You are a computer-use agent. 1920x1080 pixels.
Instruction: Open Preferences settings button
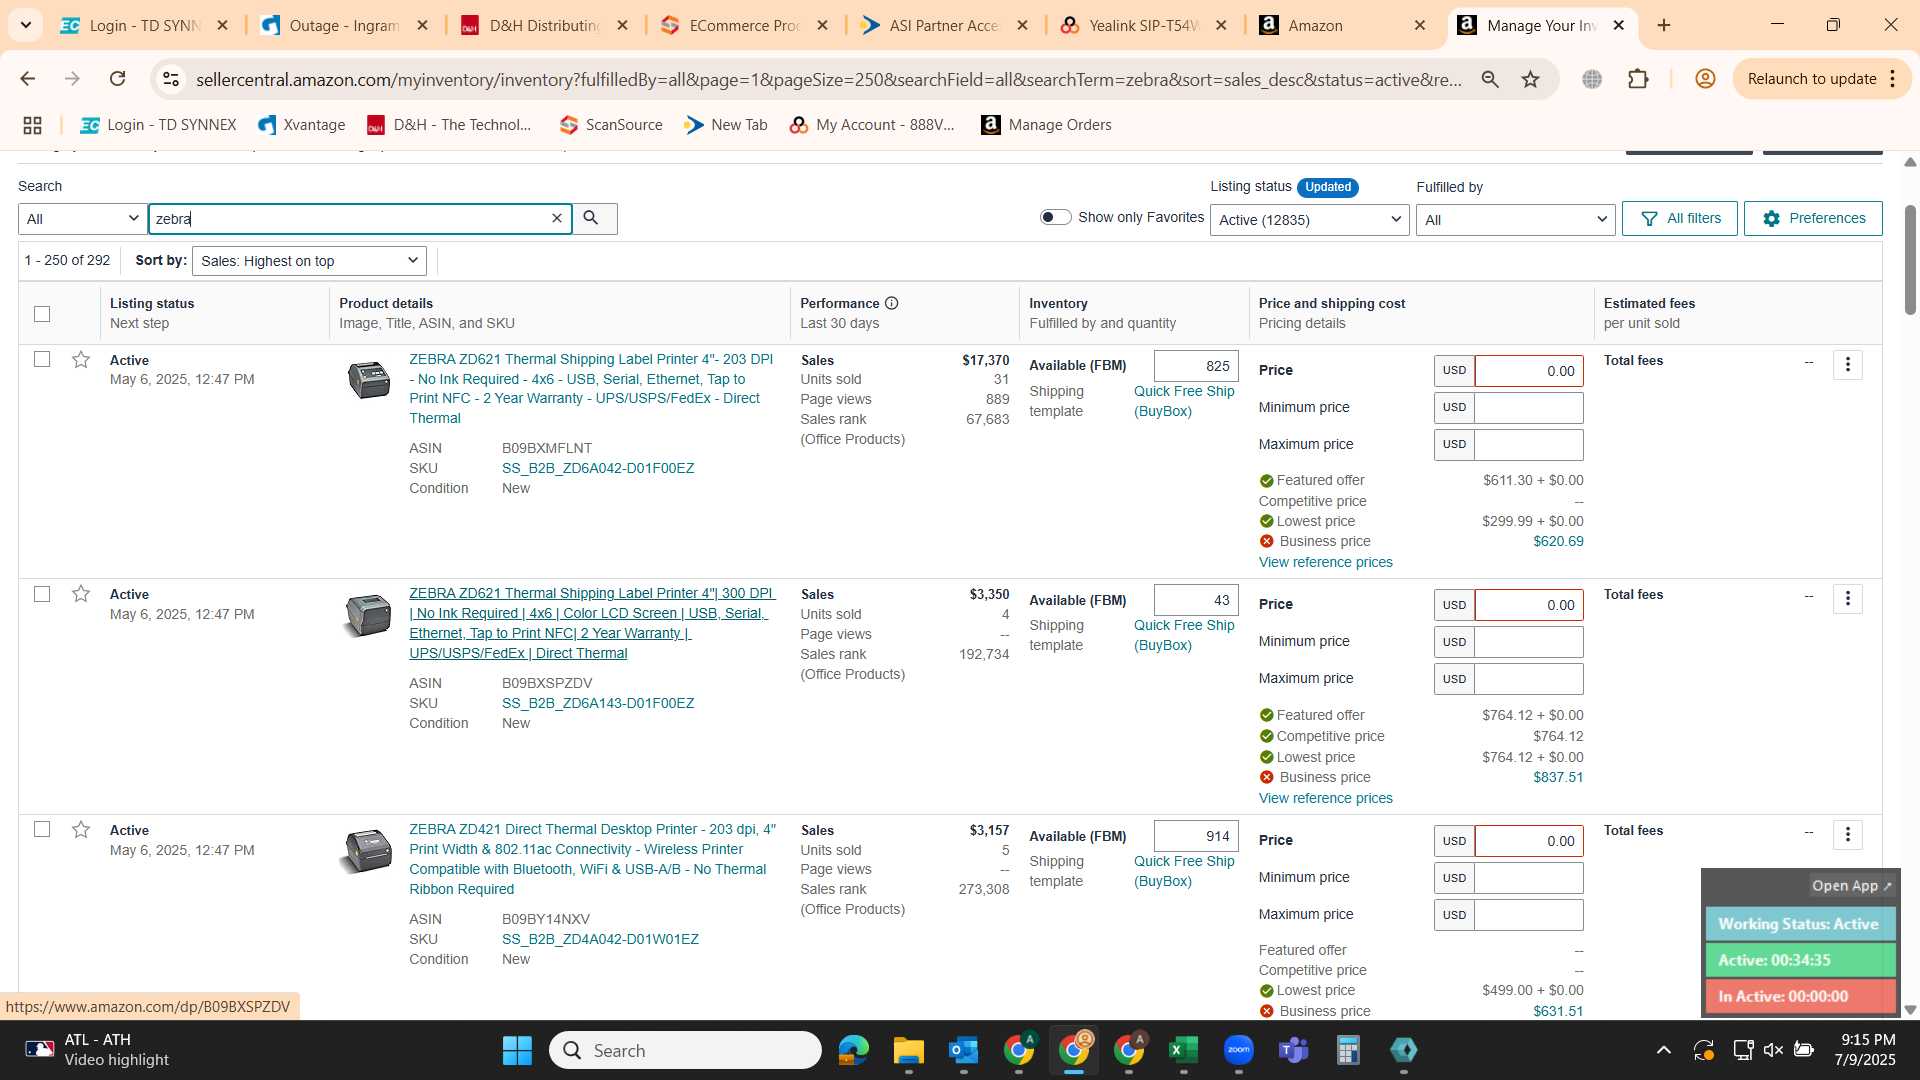[1813, 218]
